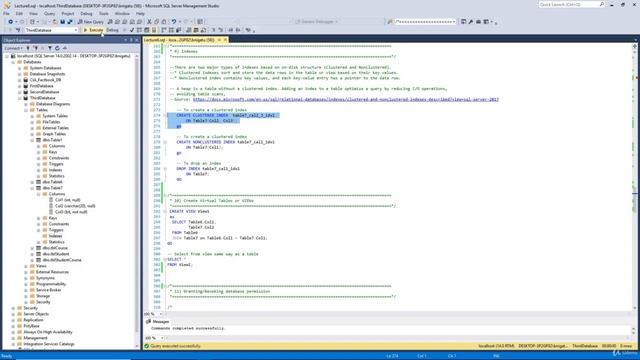Collapse the Databases folder node
The width and height of the screenshot is (640, 360).
point(13,62)
